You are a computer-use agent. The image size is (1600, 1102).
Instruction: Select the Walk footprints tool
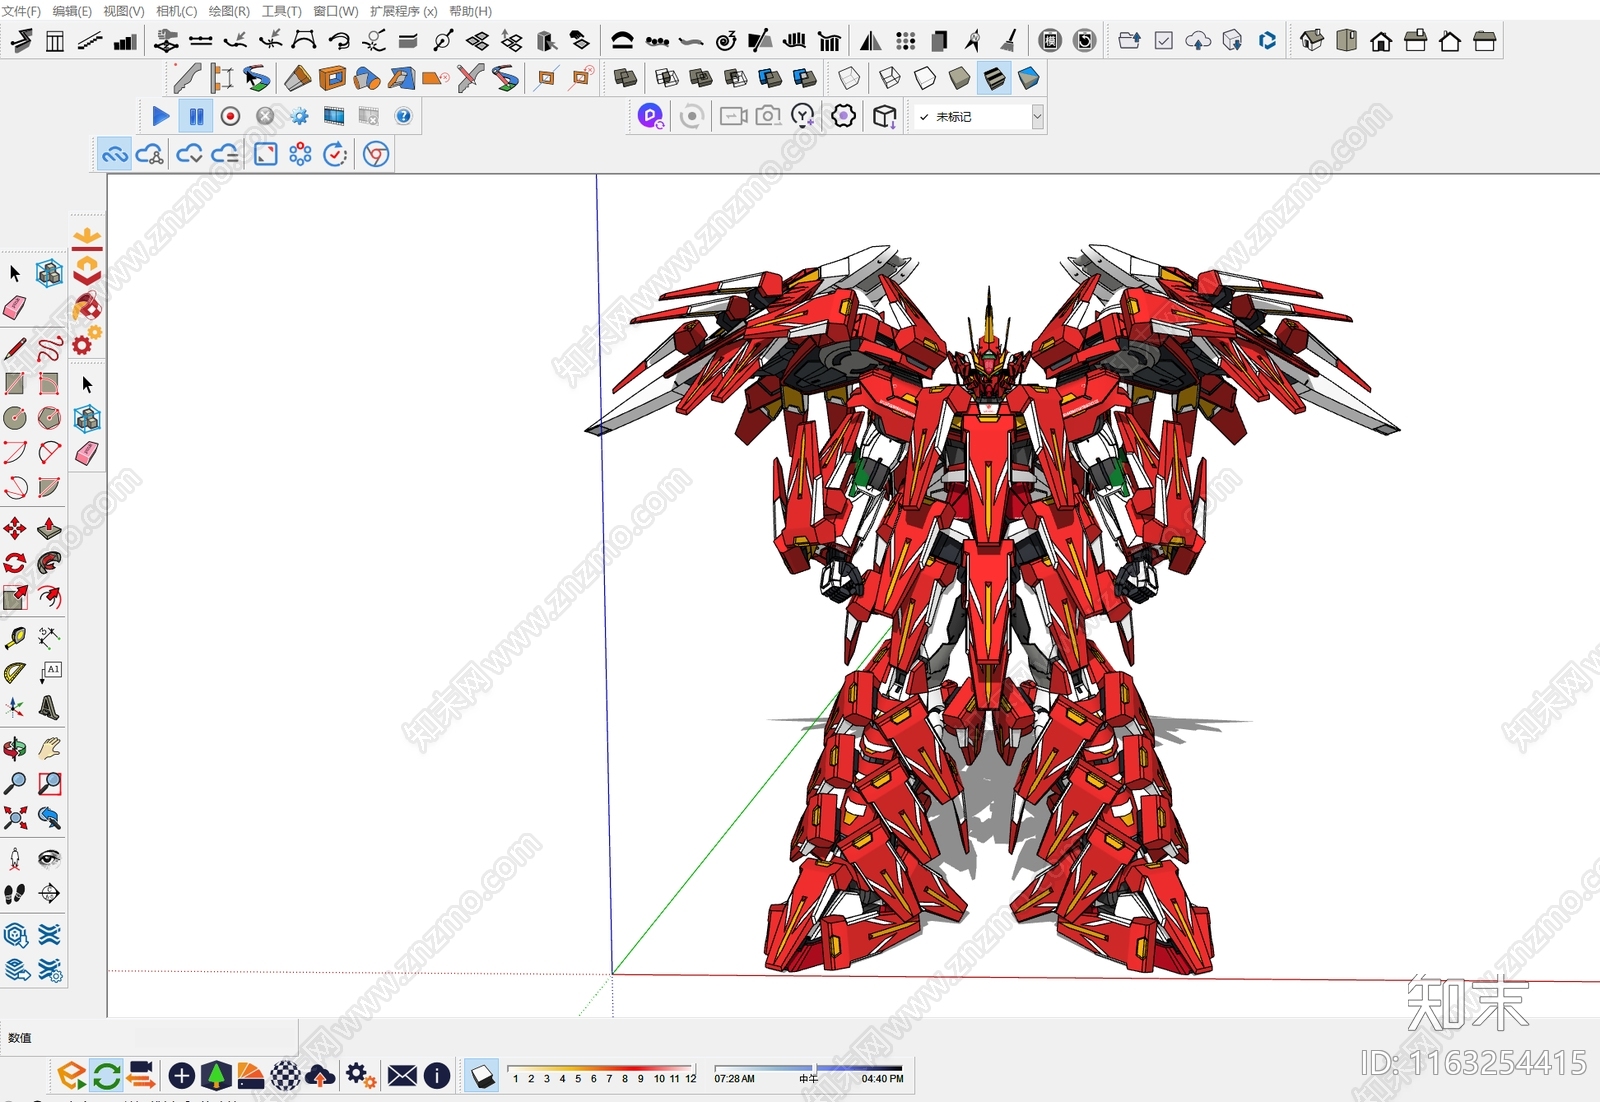15,893
